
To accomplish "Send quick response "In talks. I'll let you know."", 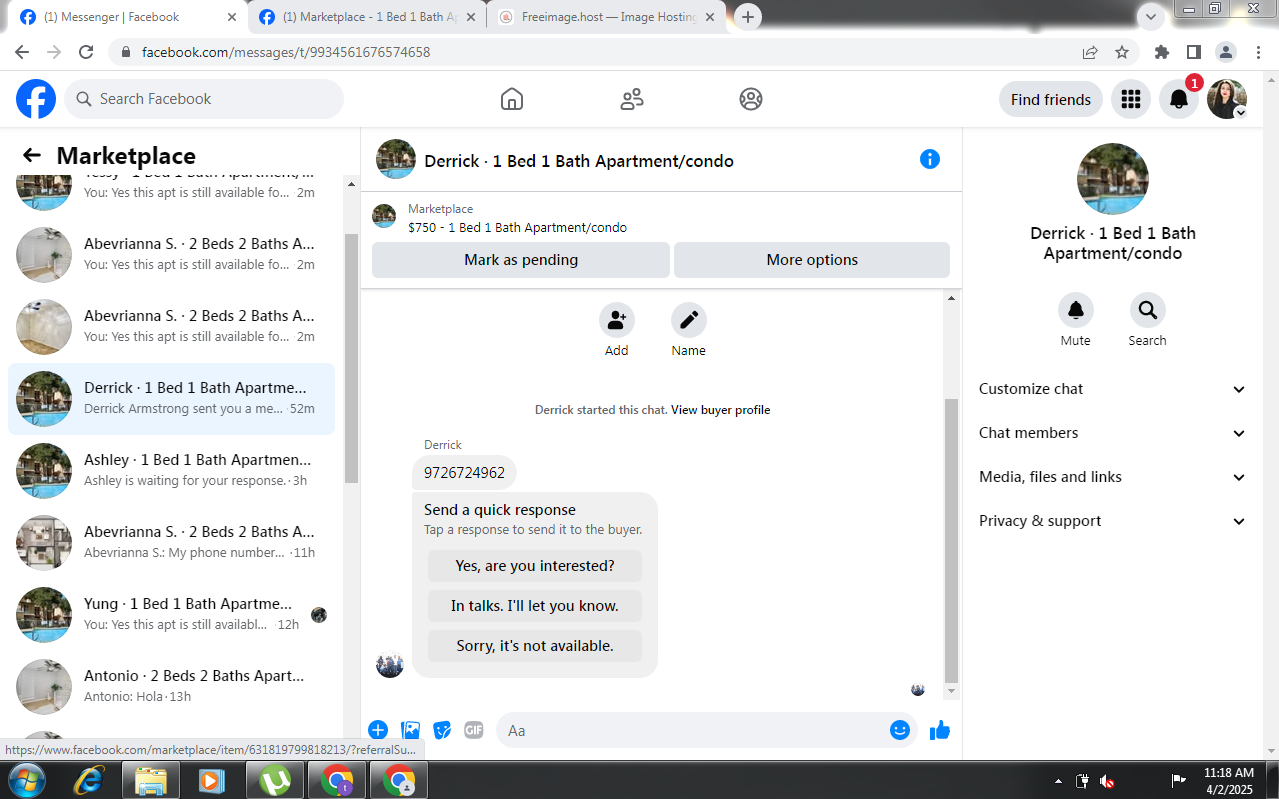I will coord(535,606).
